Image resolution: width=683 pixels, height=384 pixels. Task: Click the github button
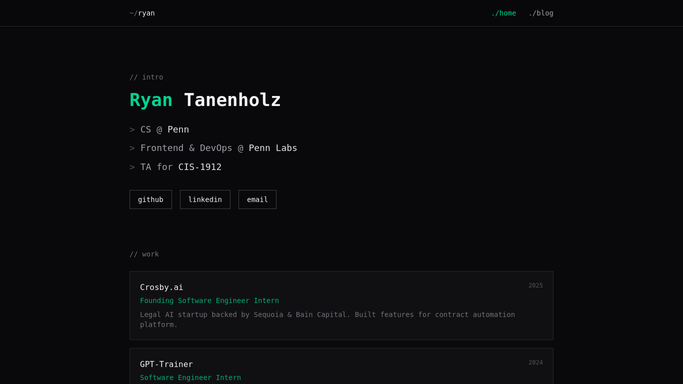coord(150,199)
